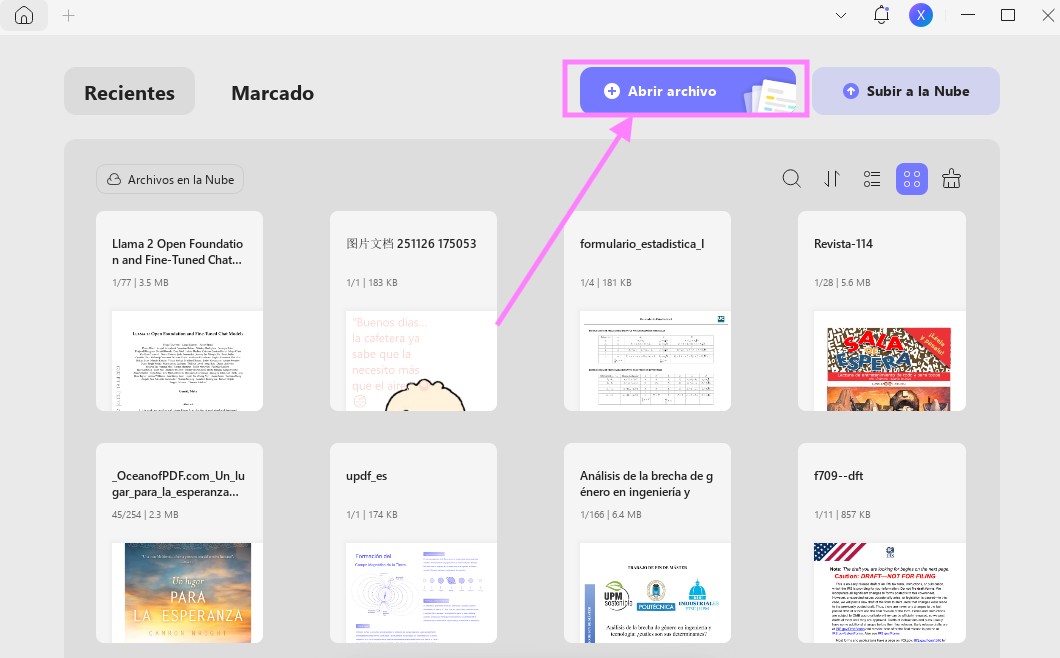Open a new tab with plus icon
Image resolution: width=1060 pixels, height=658 pixels.
point(68,16)
